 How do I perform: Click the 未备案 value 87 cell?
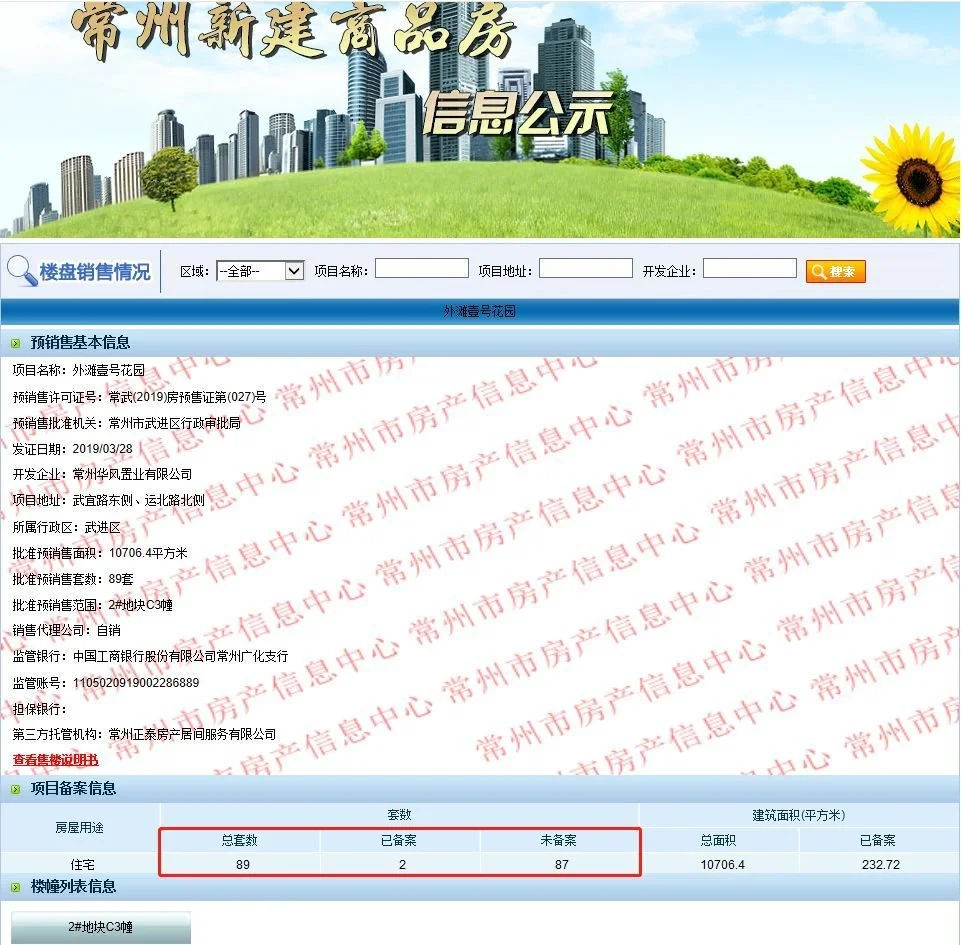[561, 865]
